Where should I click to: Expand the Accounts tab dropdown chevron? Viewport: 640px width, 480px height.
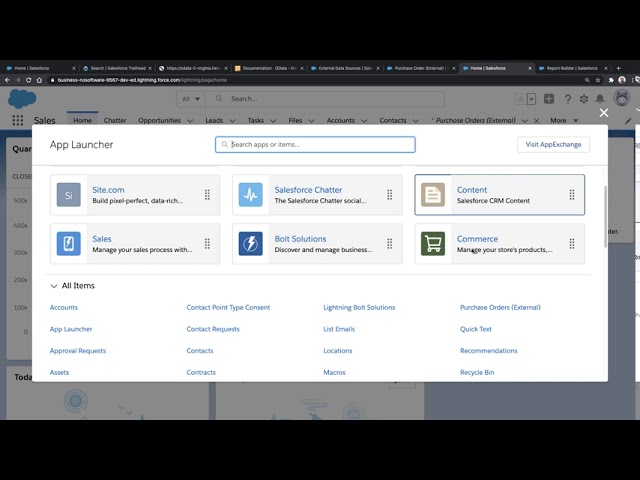[x=364, y=121]
